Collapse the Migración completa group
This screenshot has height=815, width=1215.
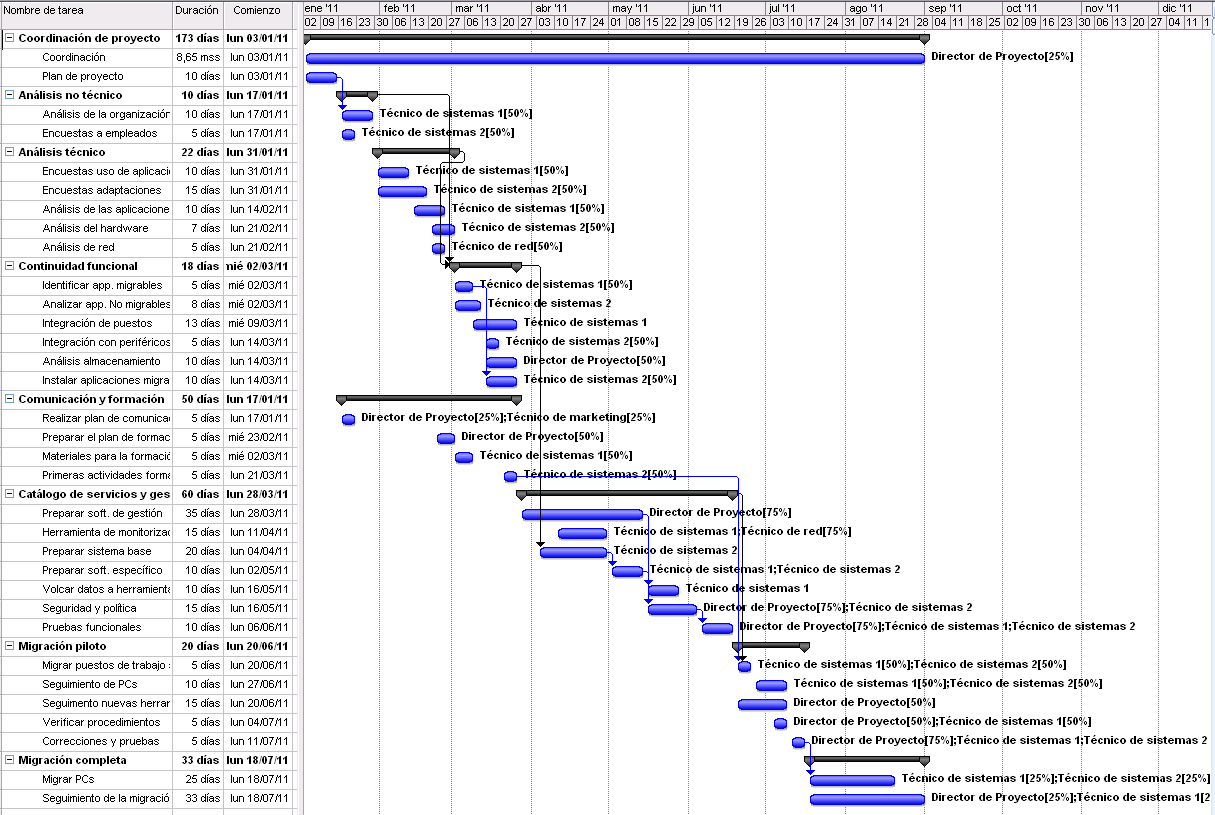pyautogui.click(x=9, y=760)
